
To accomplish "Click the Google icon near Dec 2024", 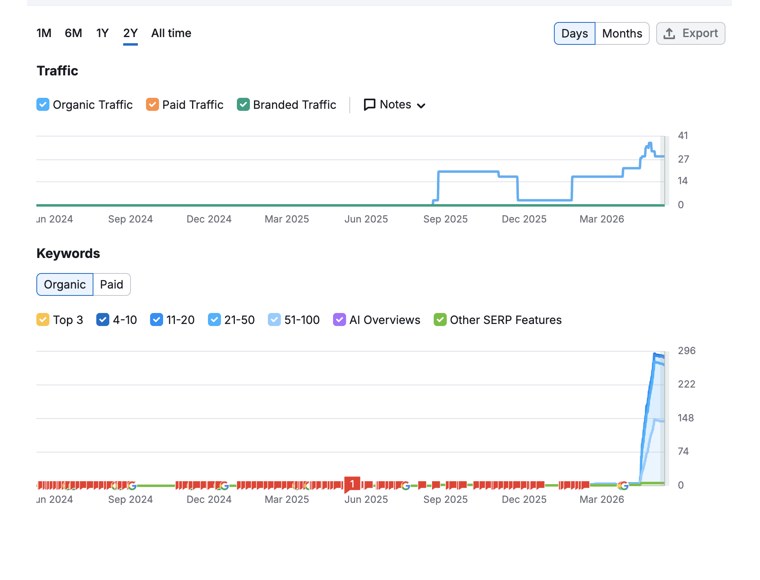I will point(224,485).
